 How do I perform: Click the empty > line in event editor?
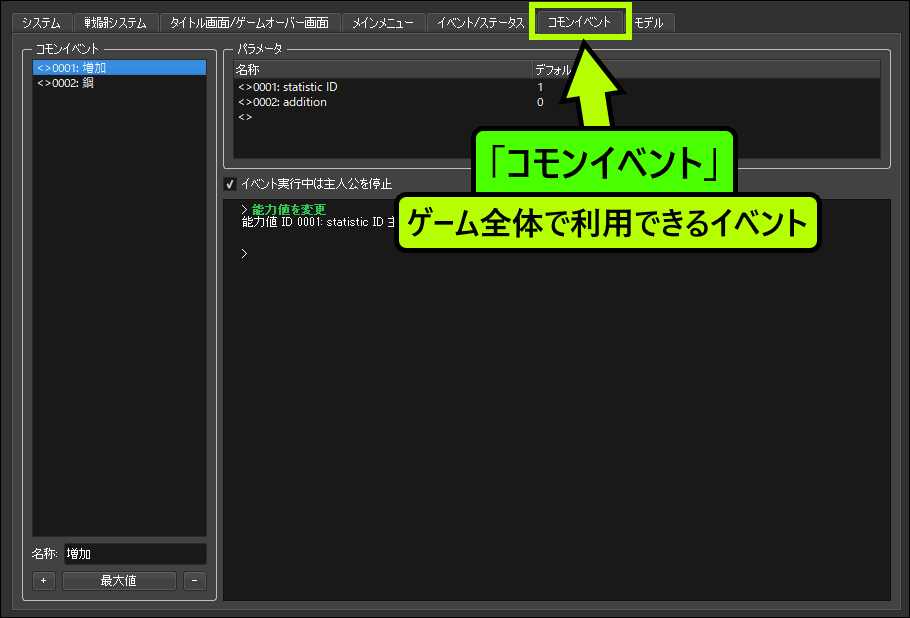click(x=244, y=254)
